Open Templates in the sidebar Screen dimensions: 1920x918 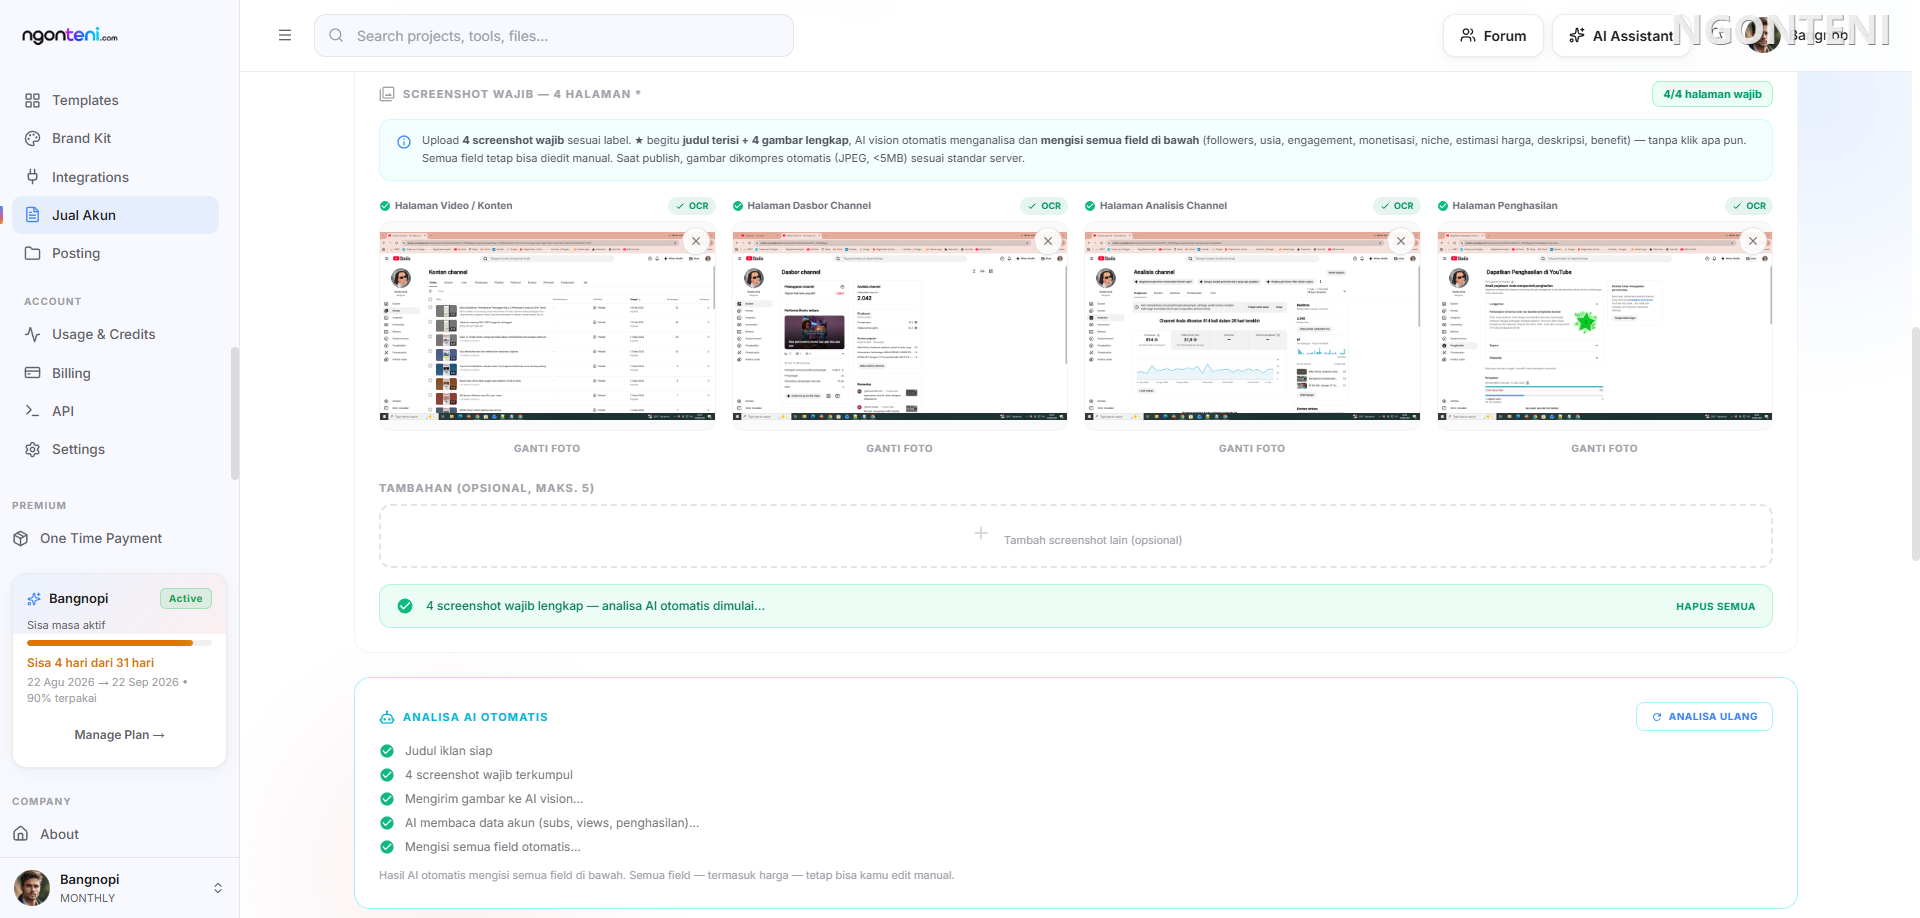tap(116, 100)
